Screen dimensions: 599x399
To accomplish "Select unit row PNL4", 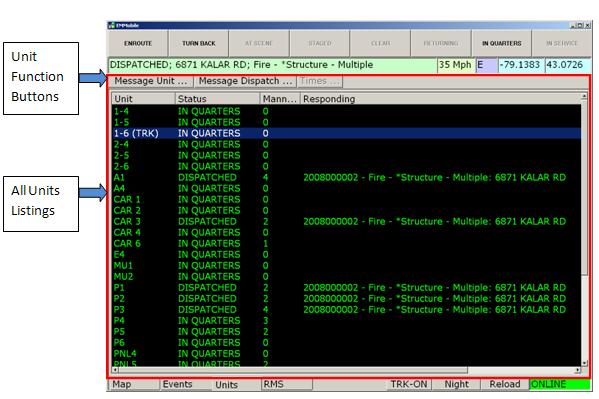I will (346, 354).
